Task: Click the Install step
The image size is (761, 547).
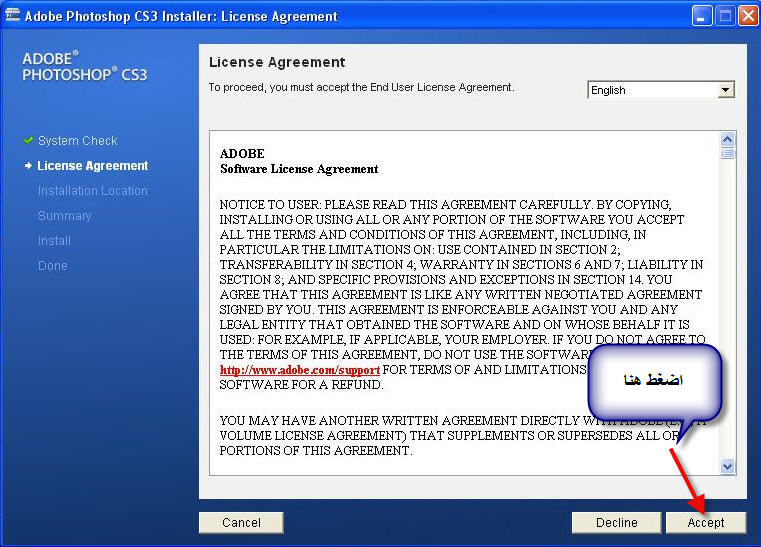Action: click(54, 241)
